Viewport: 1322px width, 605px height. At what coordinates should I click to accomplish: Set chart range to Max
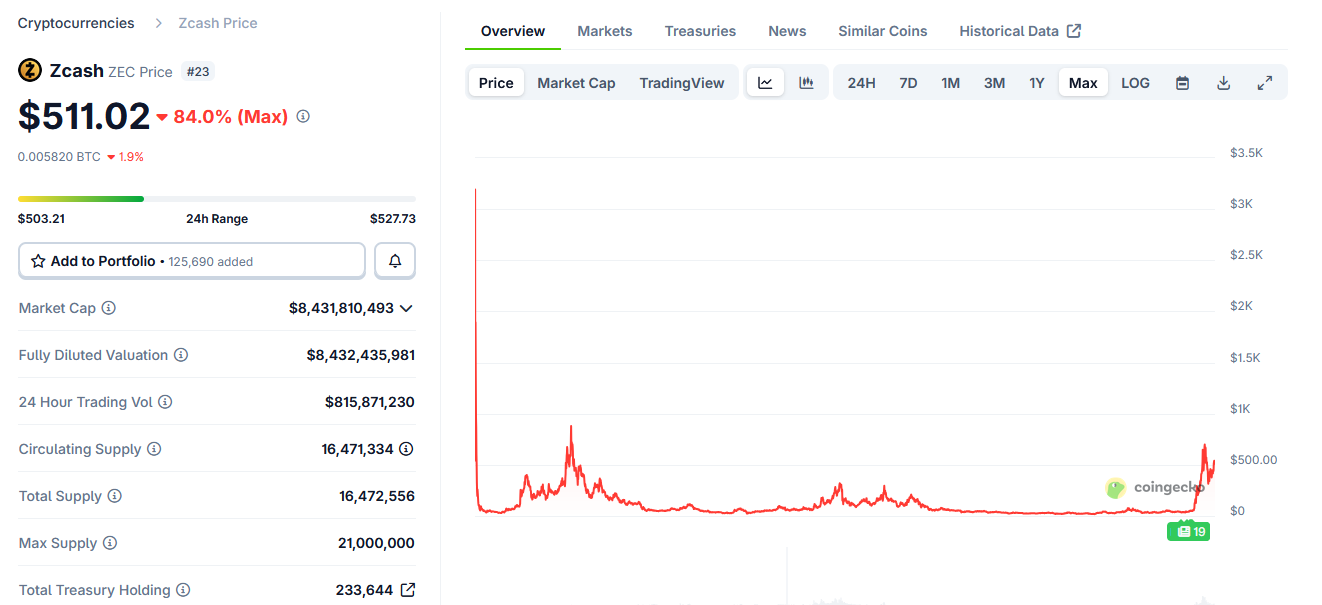tap(1083, 83)
